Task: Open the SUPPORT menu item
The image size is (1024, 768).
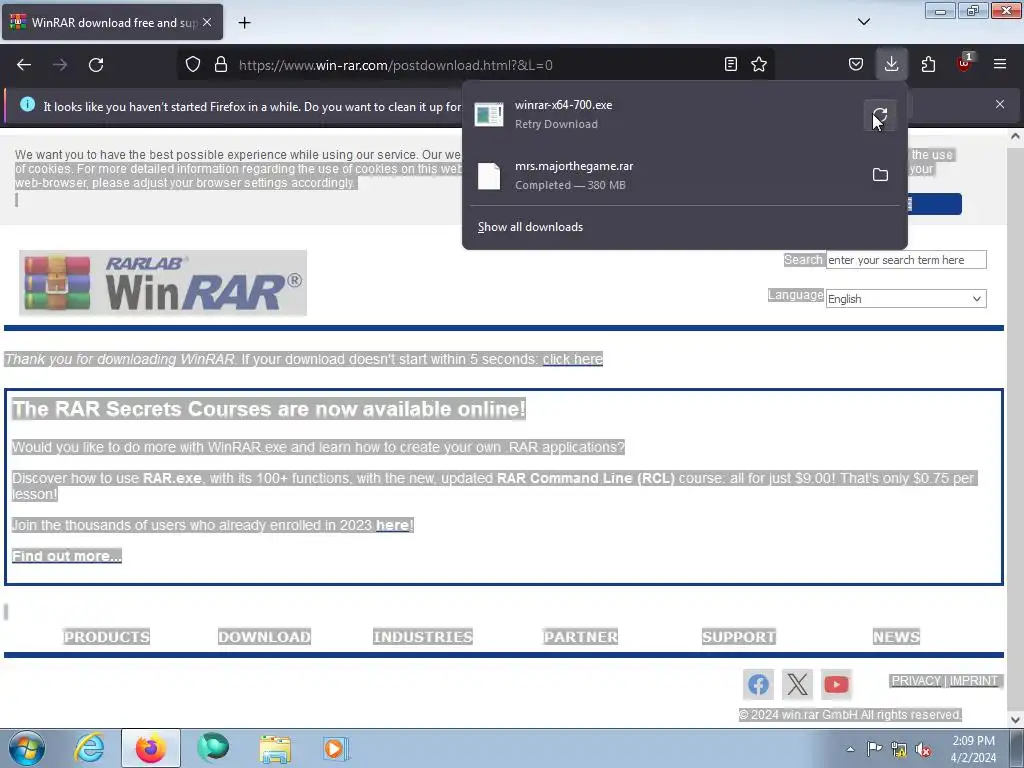Action: (739, 637)
